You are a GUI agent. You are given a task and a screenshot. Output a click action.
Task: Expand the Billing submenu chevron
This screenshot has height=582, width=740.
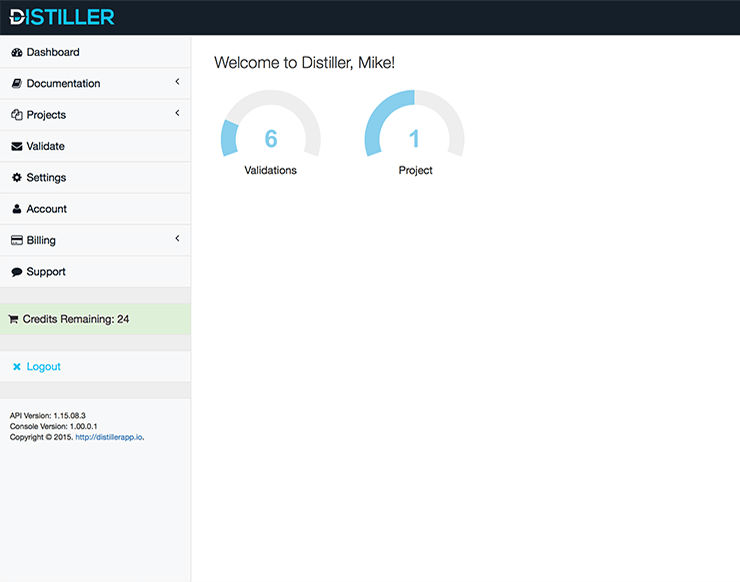tap(177, 238)
